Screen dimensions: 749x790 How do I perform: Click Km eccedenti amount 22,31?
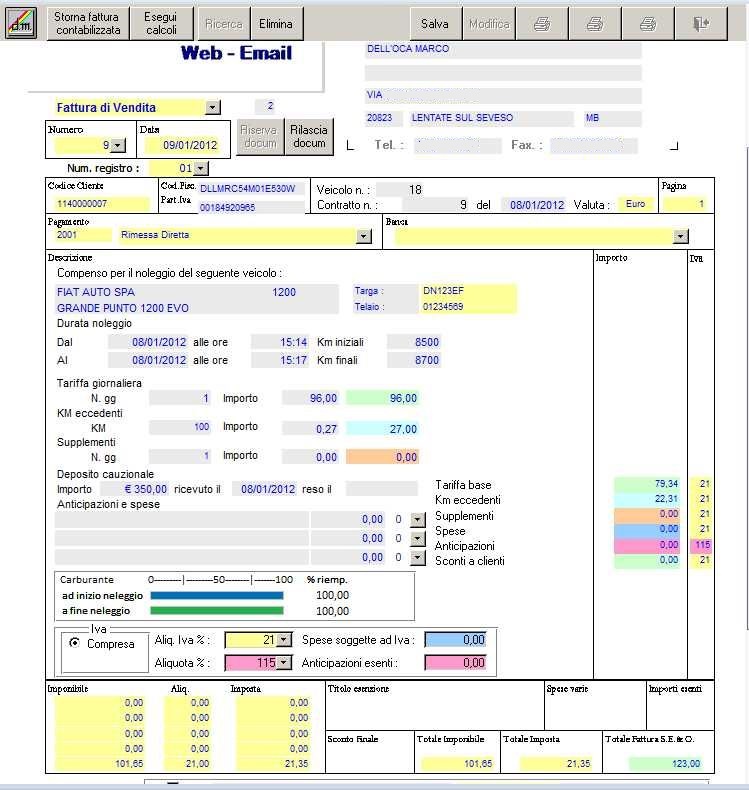[647, 499]
